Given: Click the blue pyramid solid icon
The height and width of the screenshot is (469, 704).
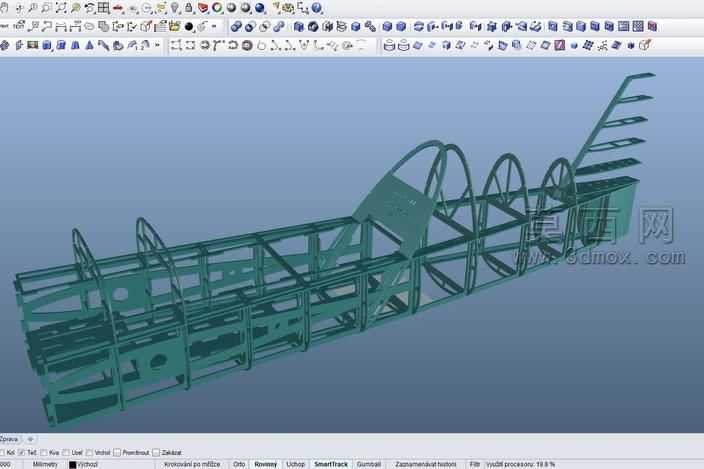Looking at the screenshot, I should pyautogui.click(x=89, y=45).
